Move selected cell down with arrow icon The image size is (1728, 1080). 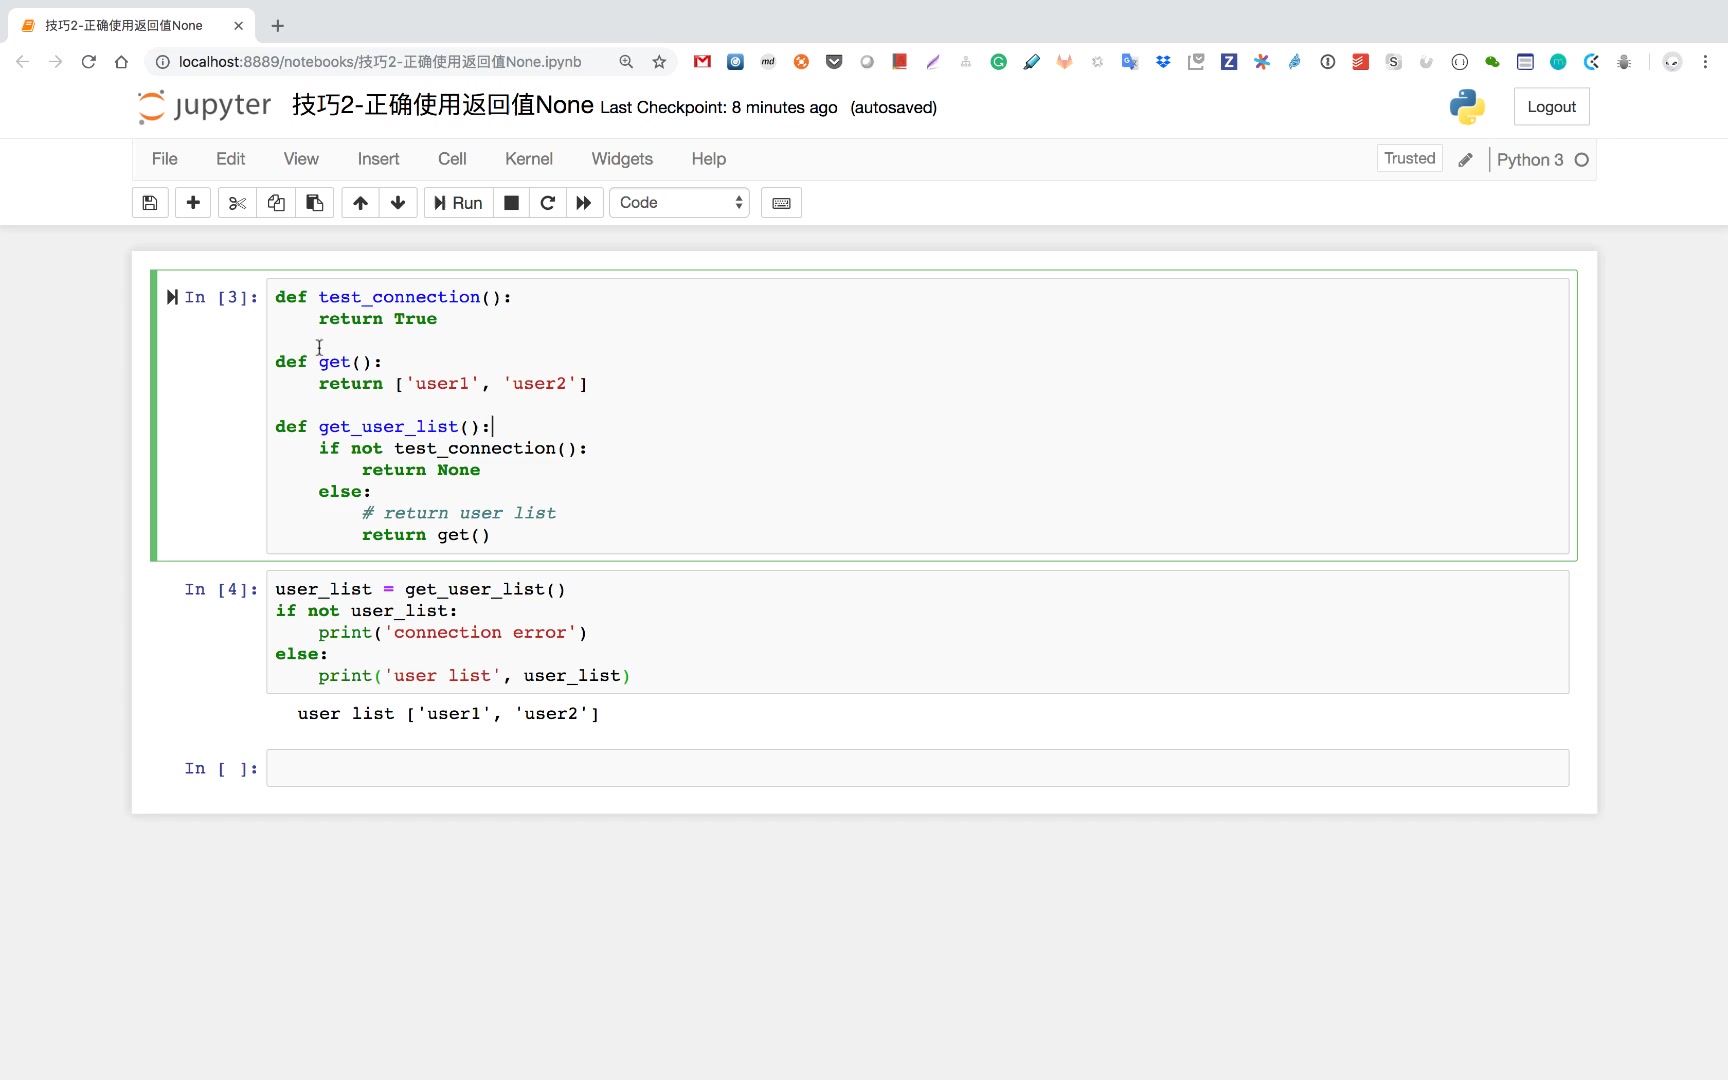398,203
